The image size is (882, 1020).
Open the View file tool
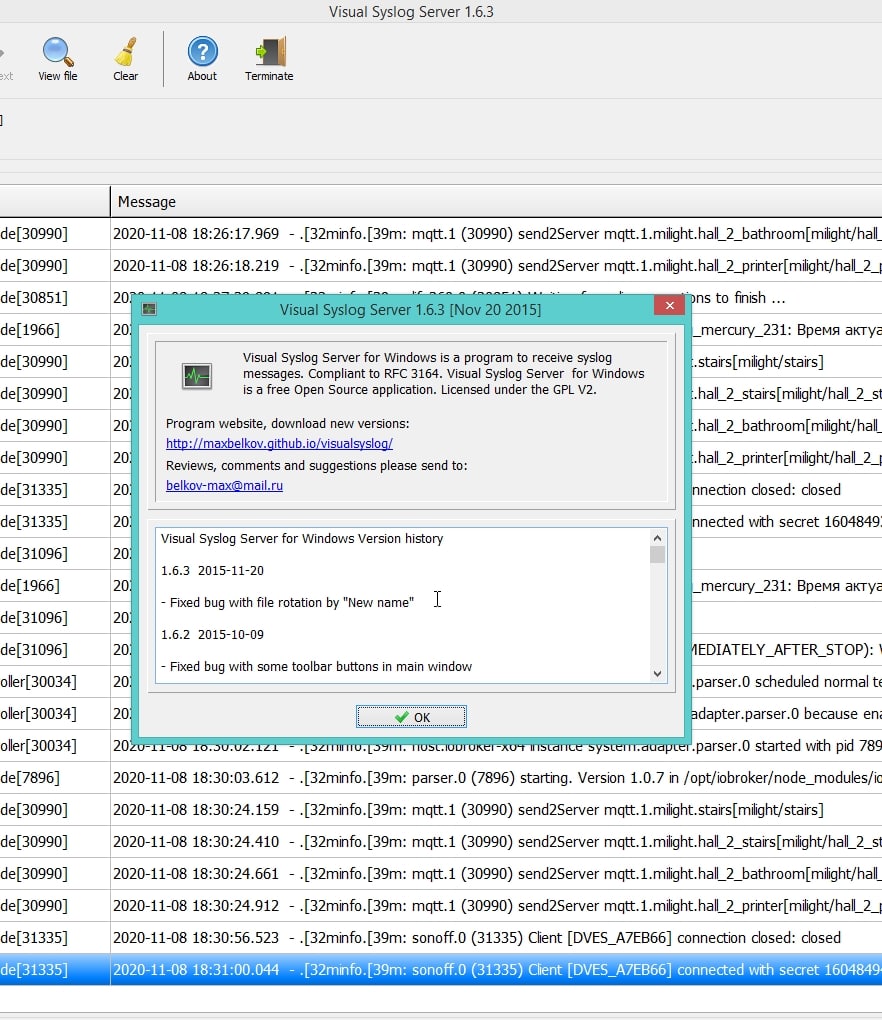click(57, 59)
